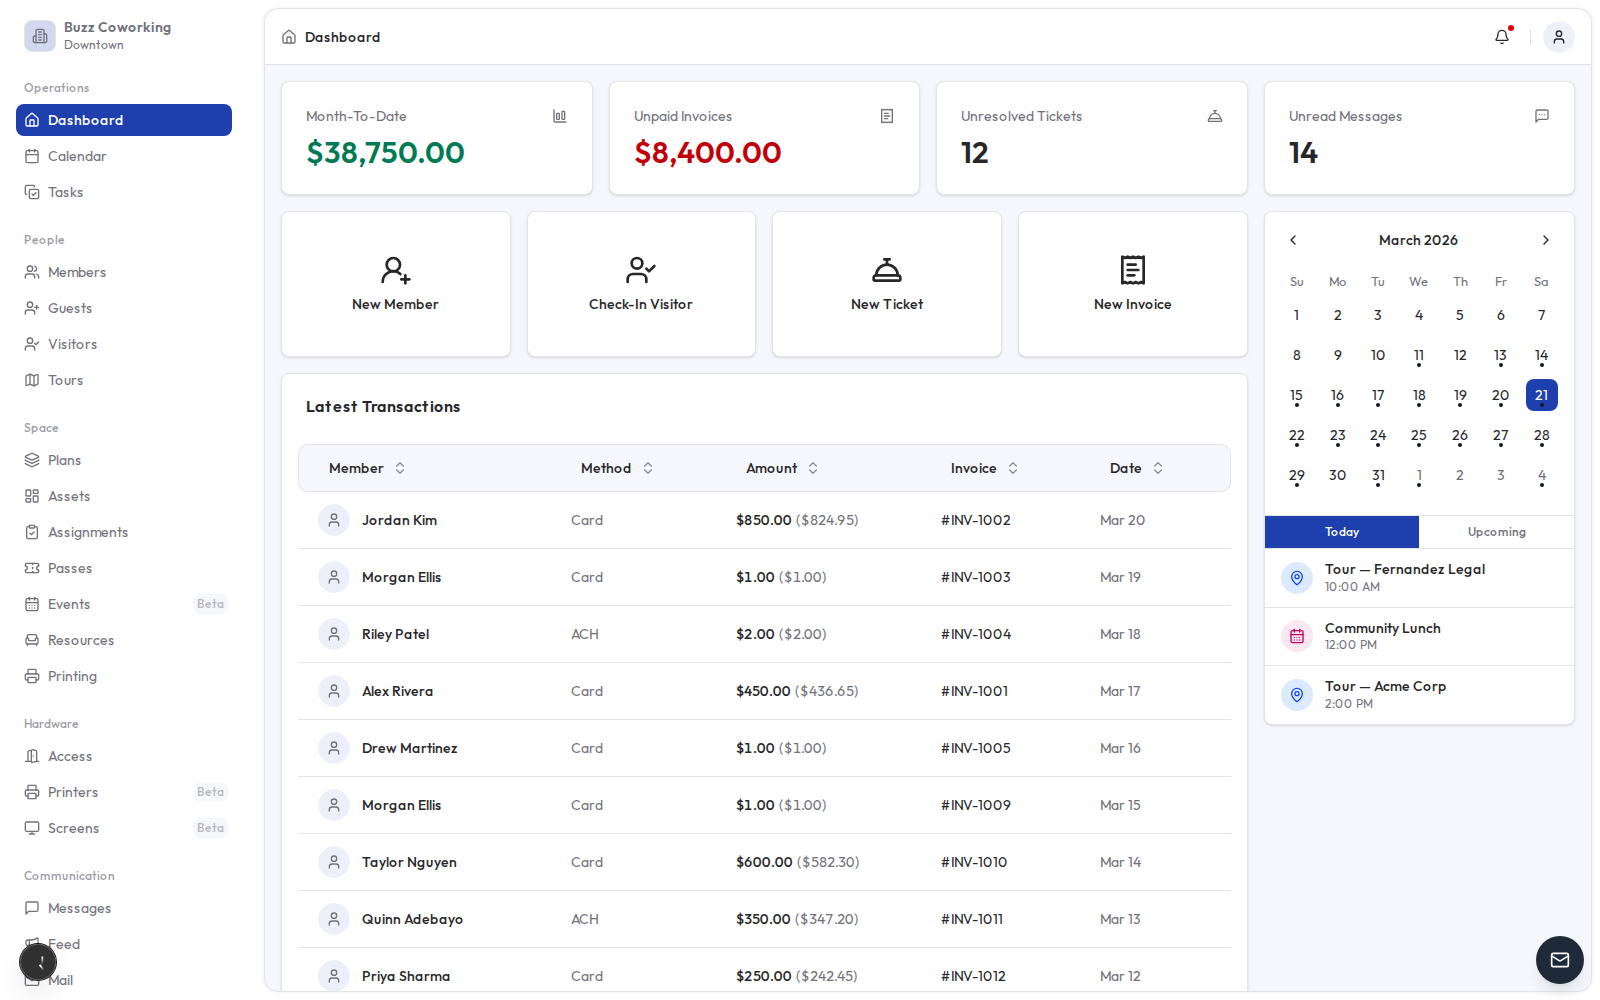Go to the next month in the calendar
This screenshot has height=1000, width=1600.
tap(1545, 240)
